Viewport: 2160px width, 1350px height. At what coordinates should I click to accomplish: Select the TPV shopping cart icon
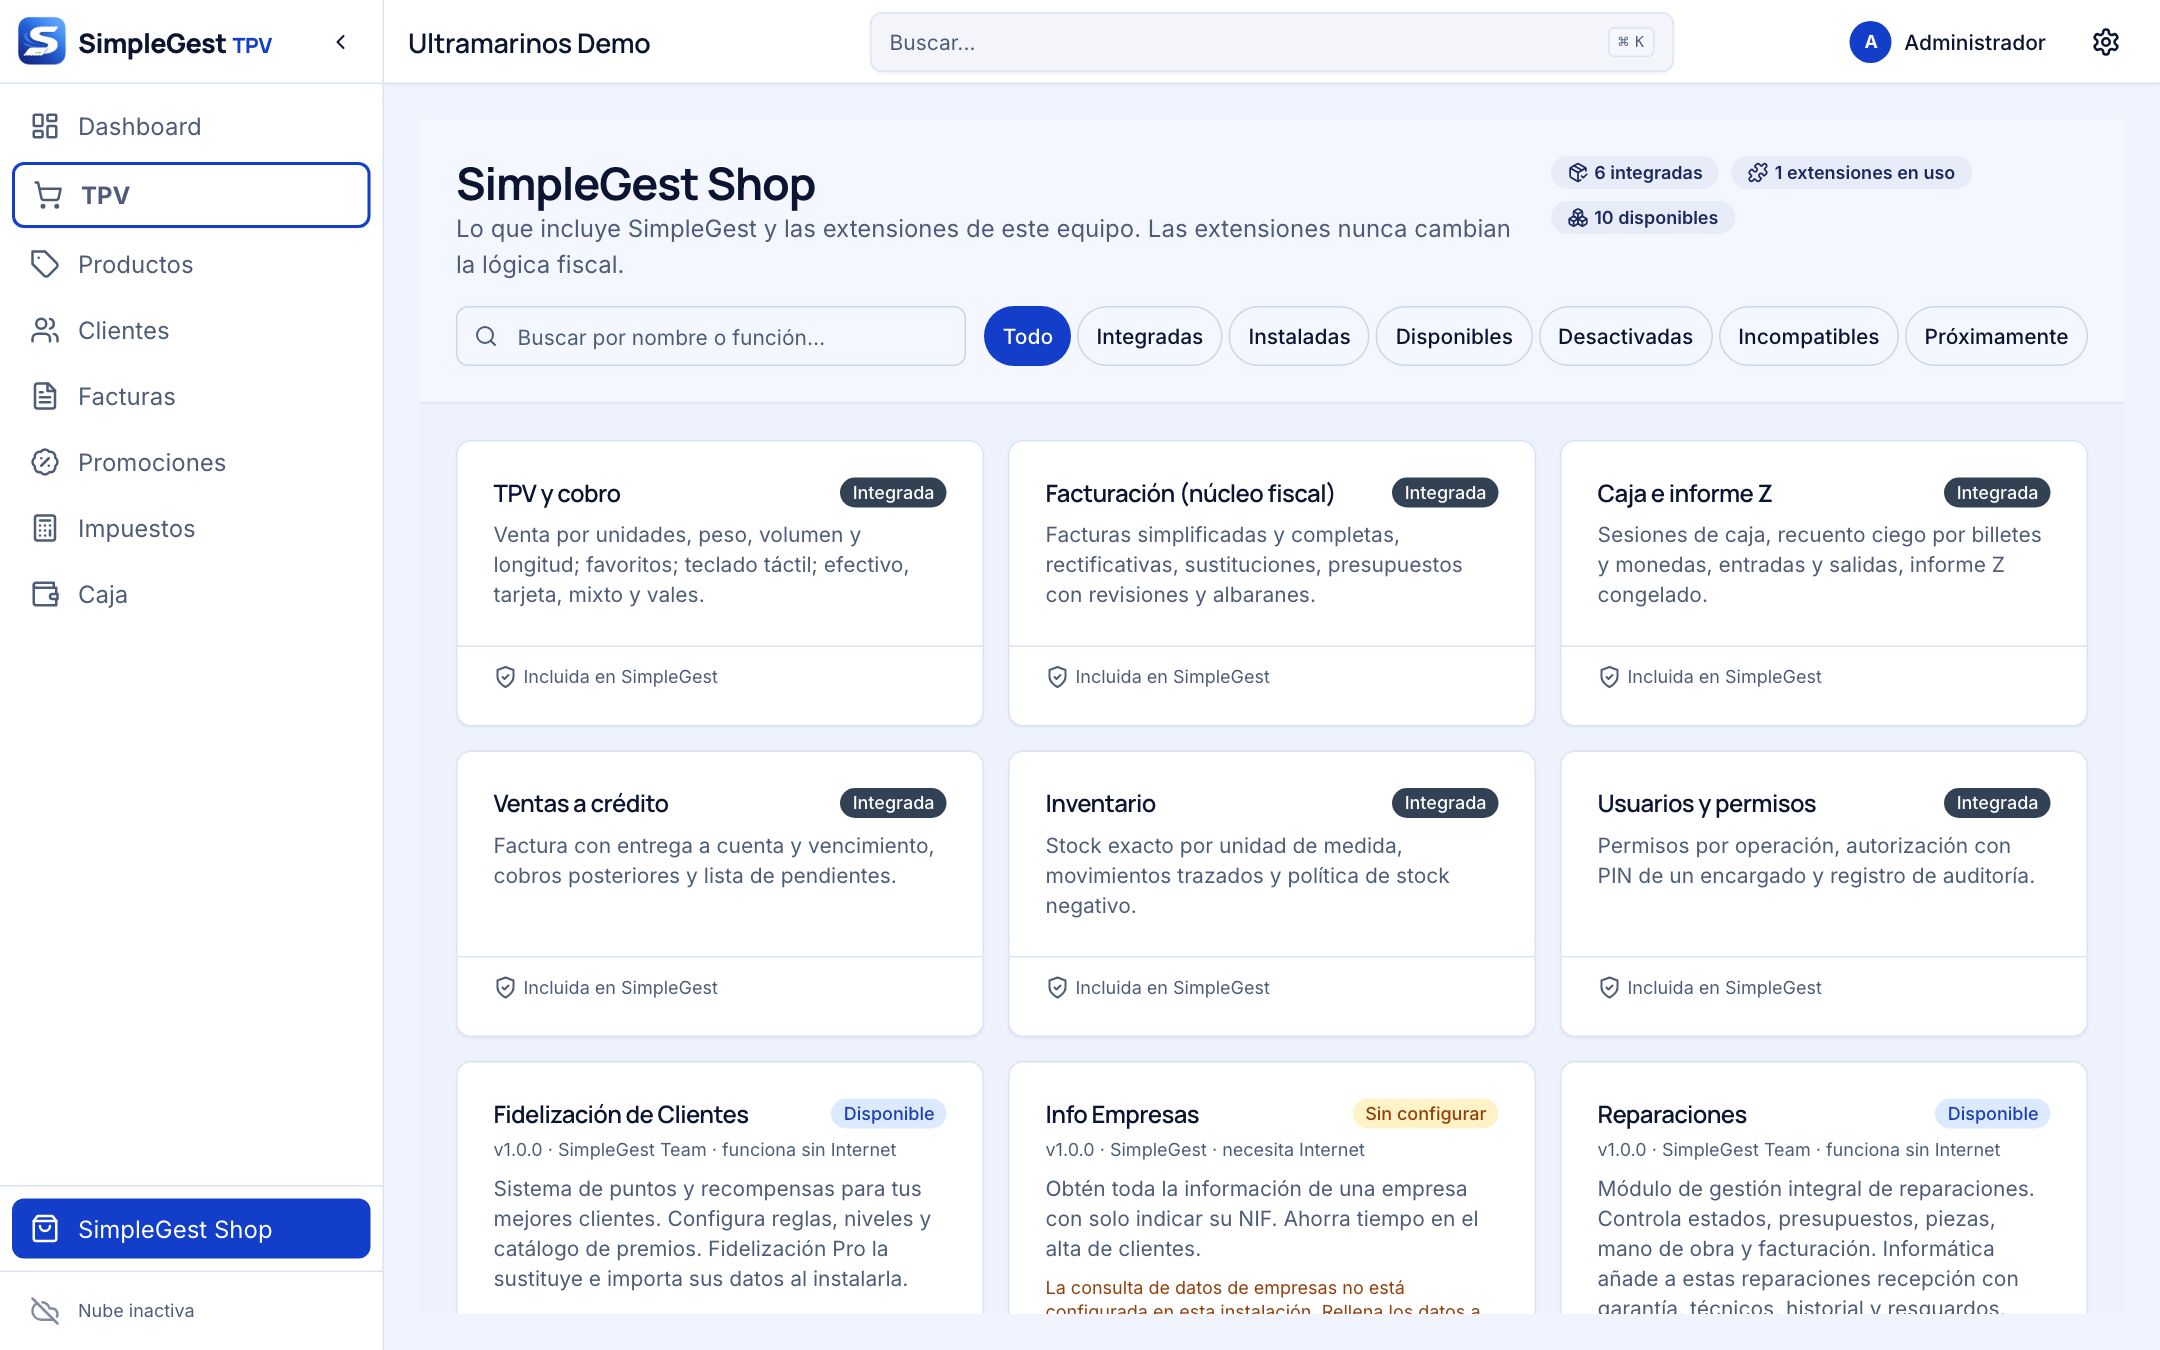(48, 195)
